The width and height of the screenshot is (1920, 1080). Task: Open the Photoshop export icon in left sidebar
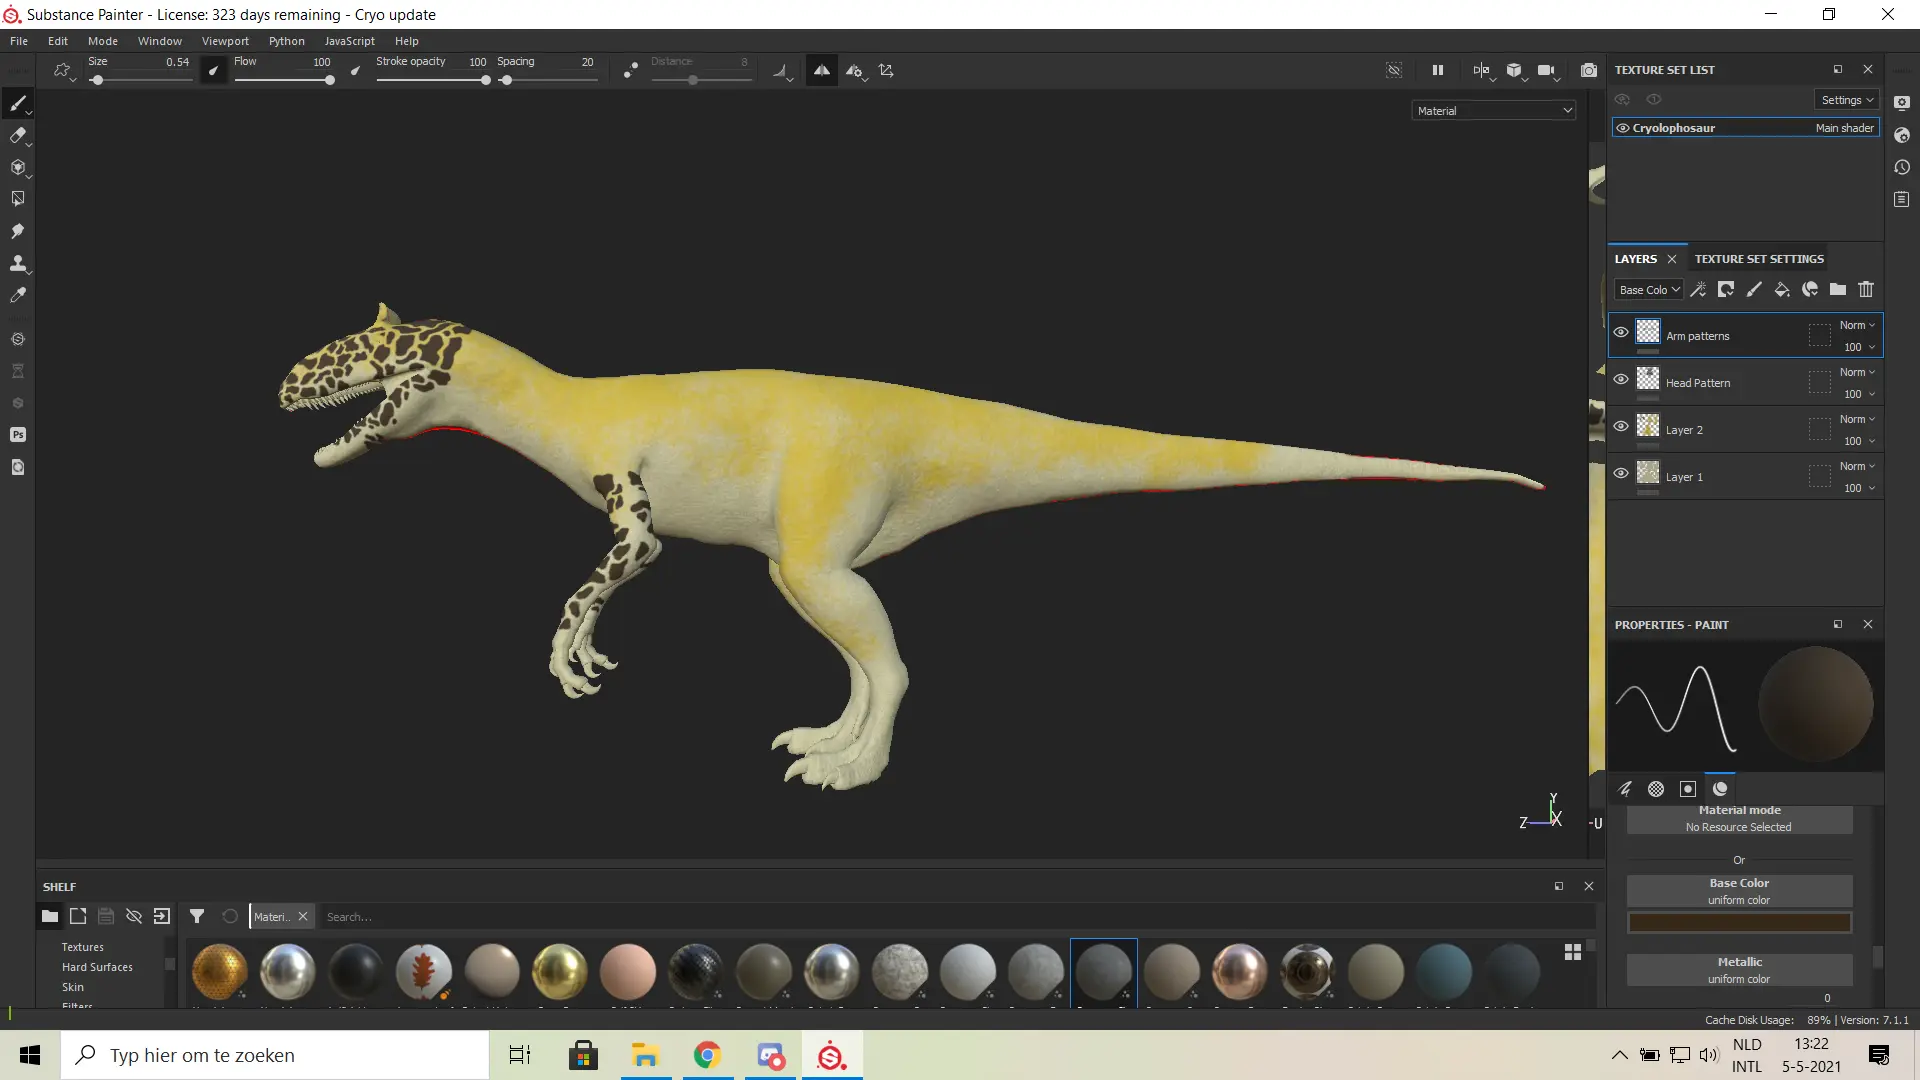[18, 435]
